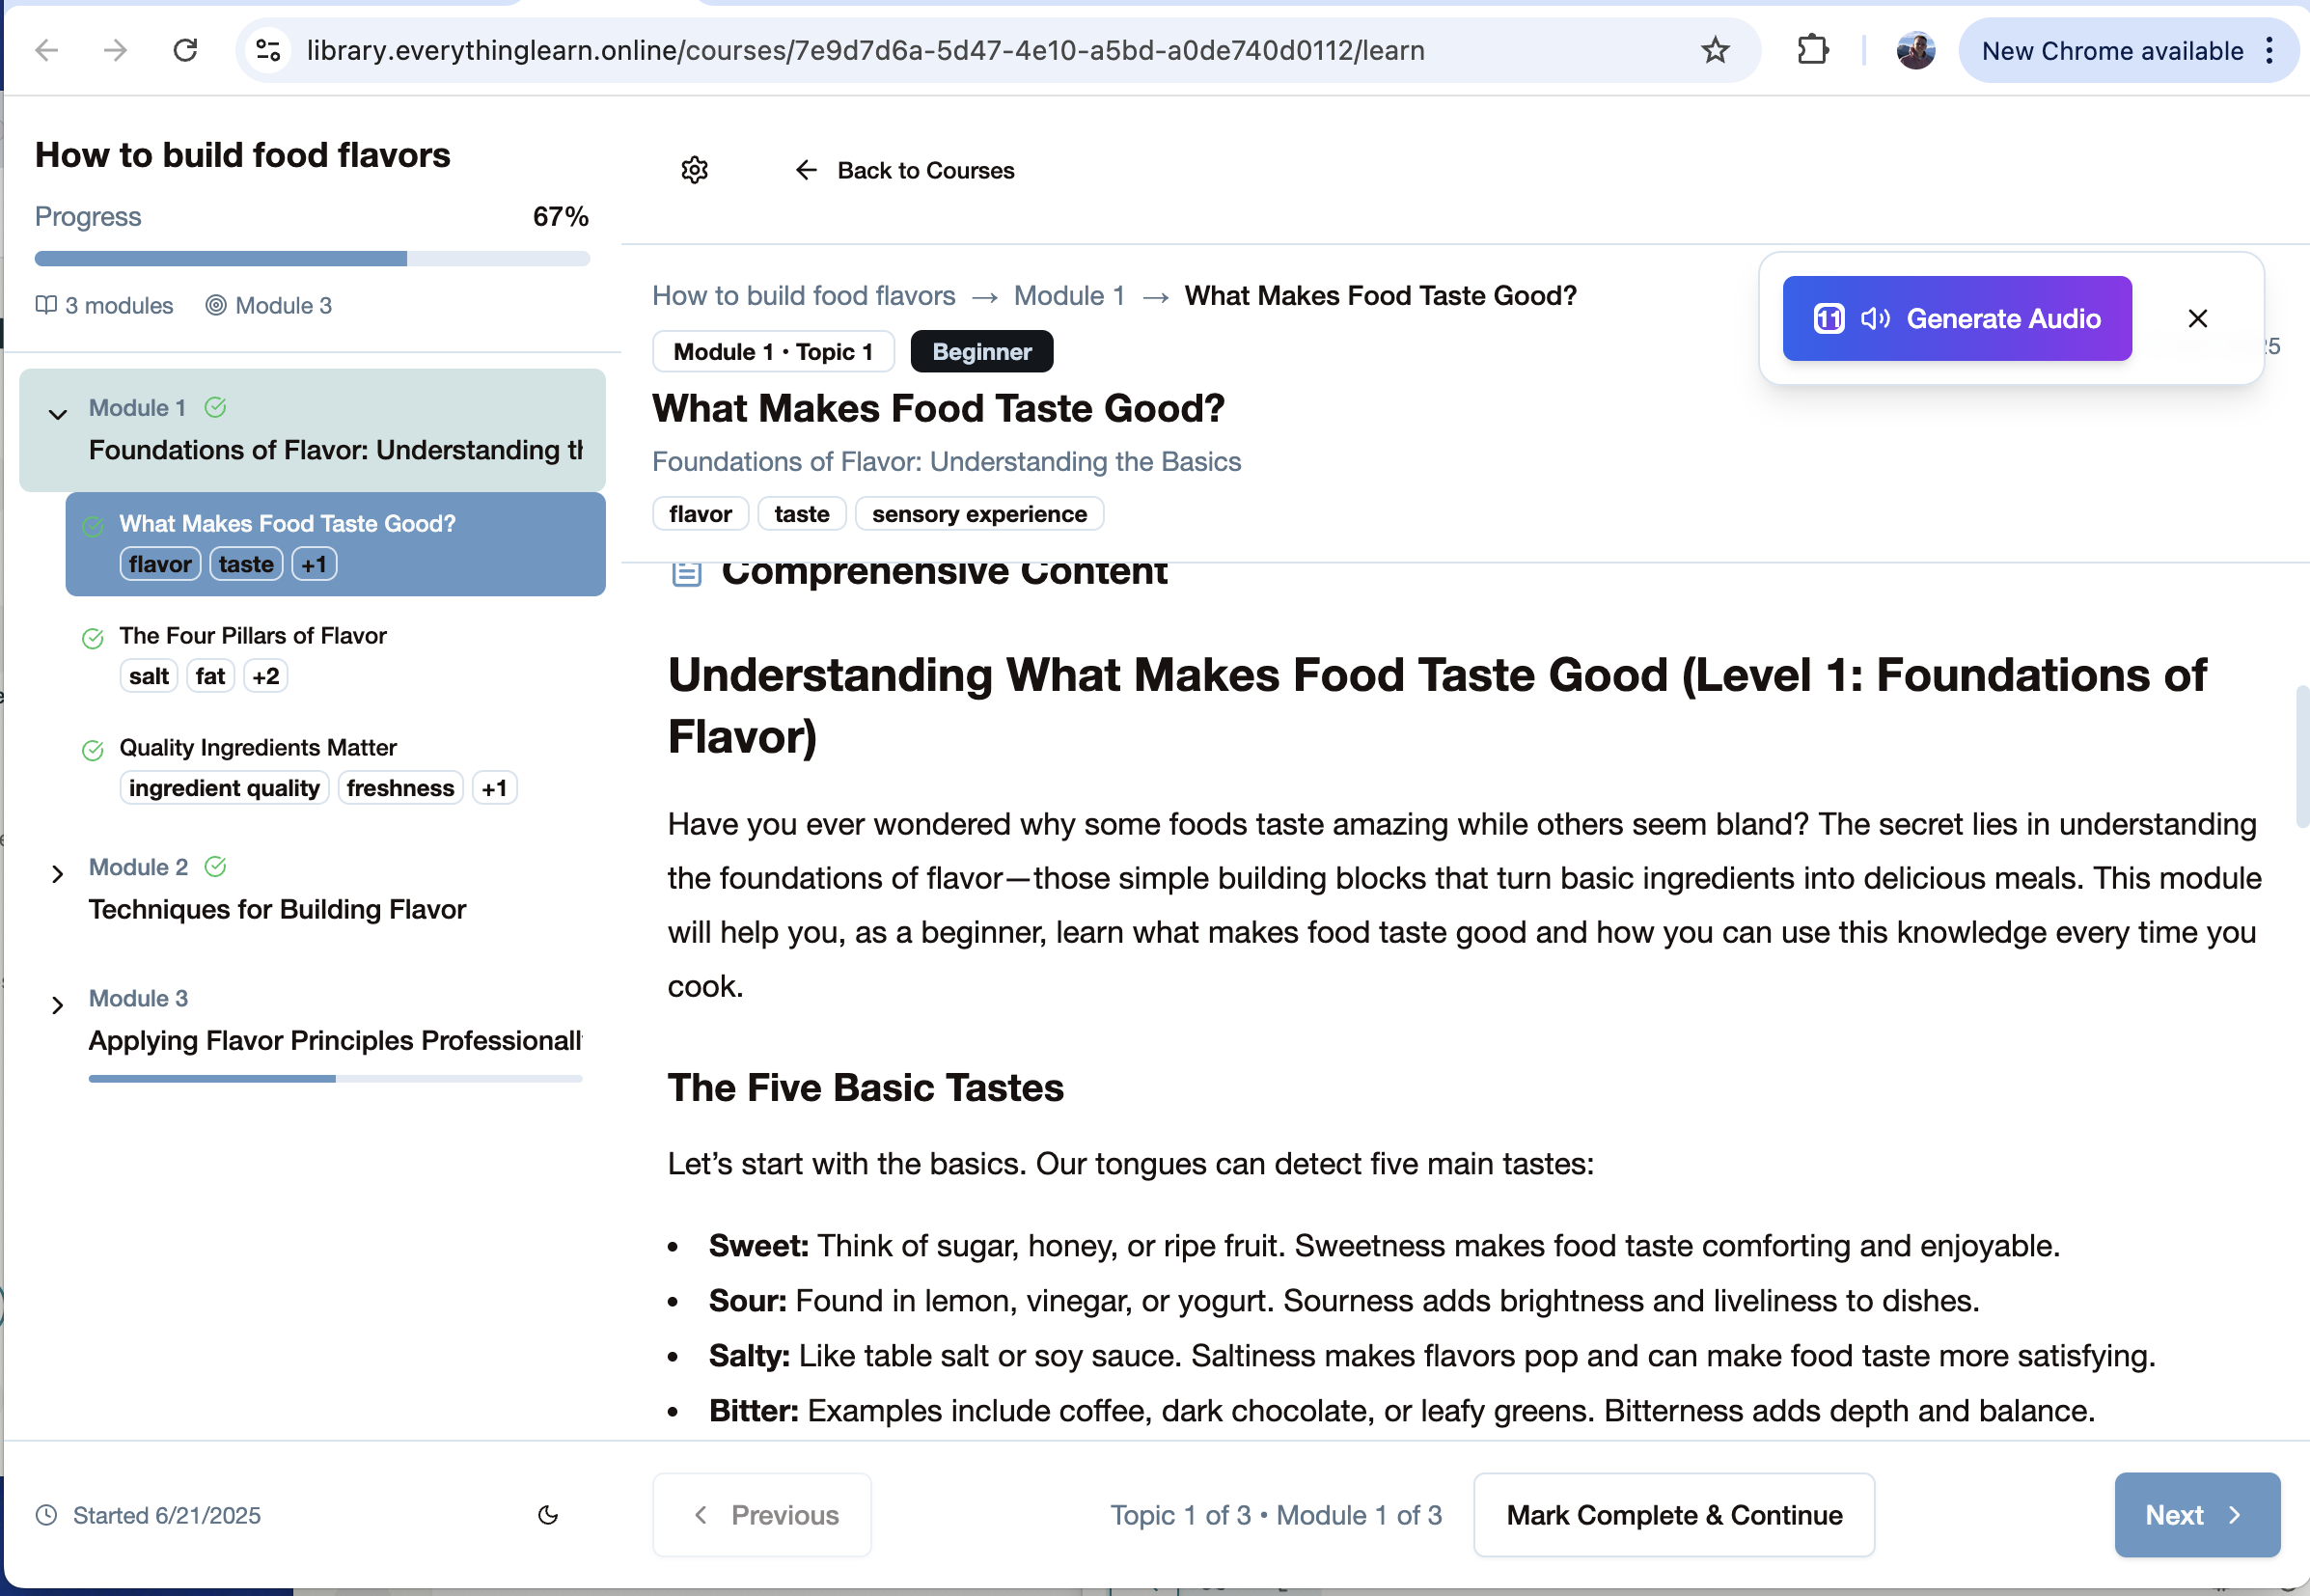Click Mark Complete & Continue

pos(1673,1515)
